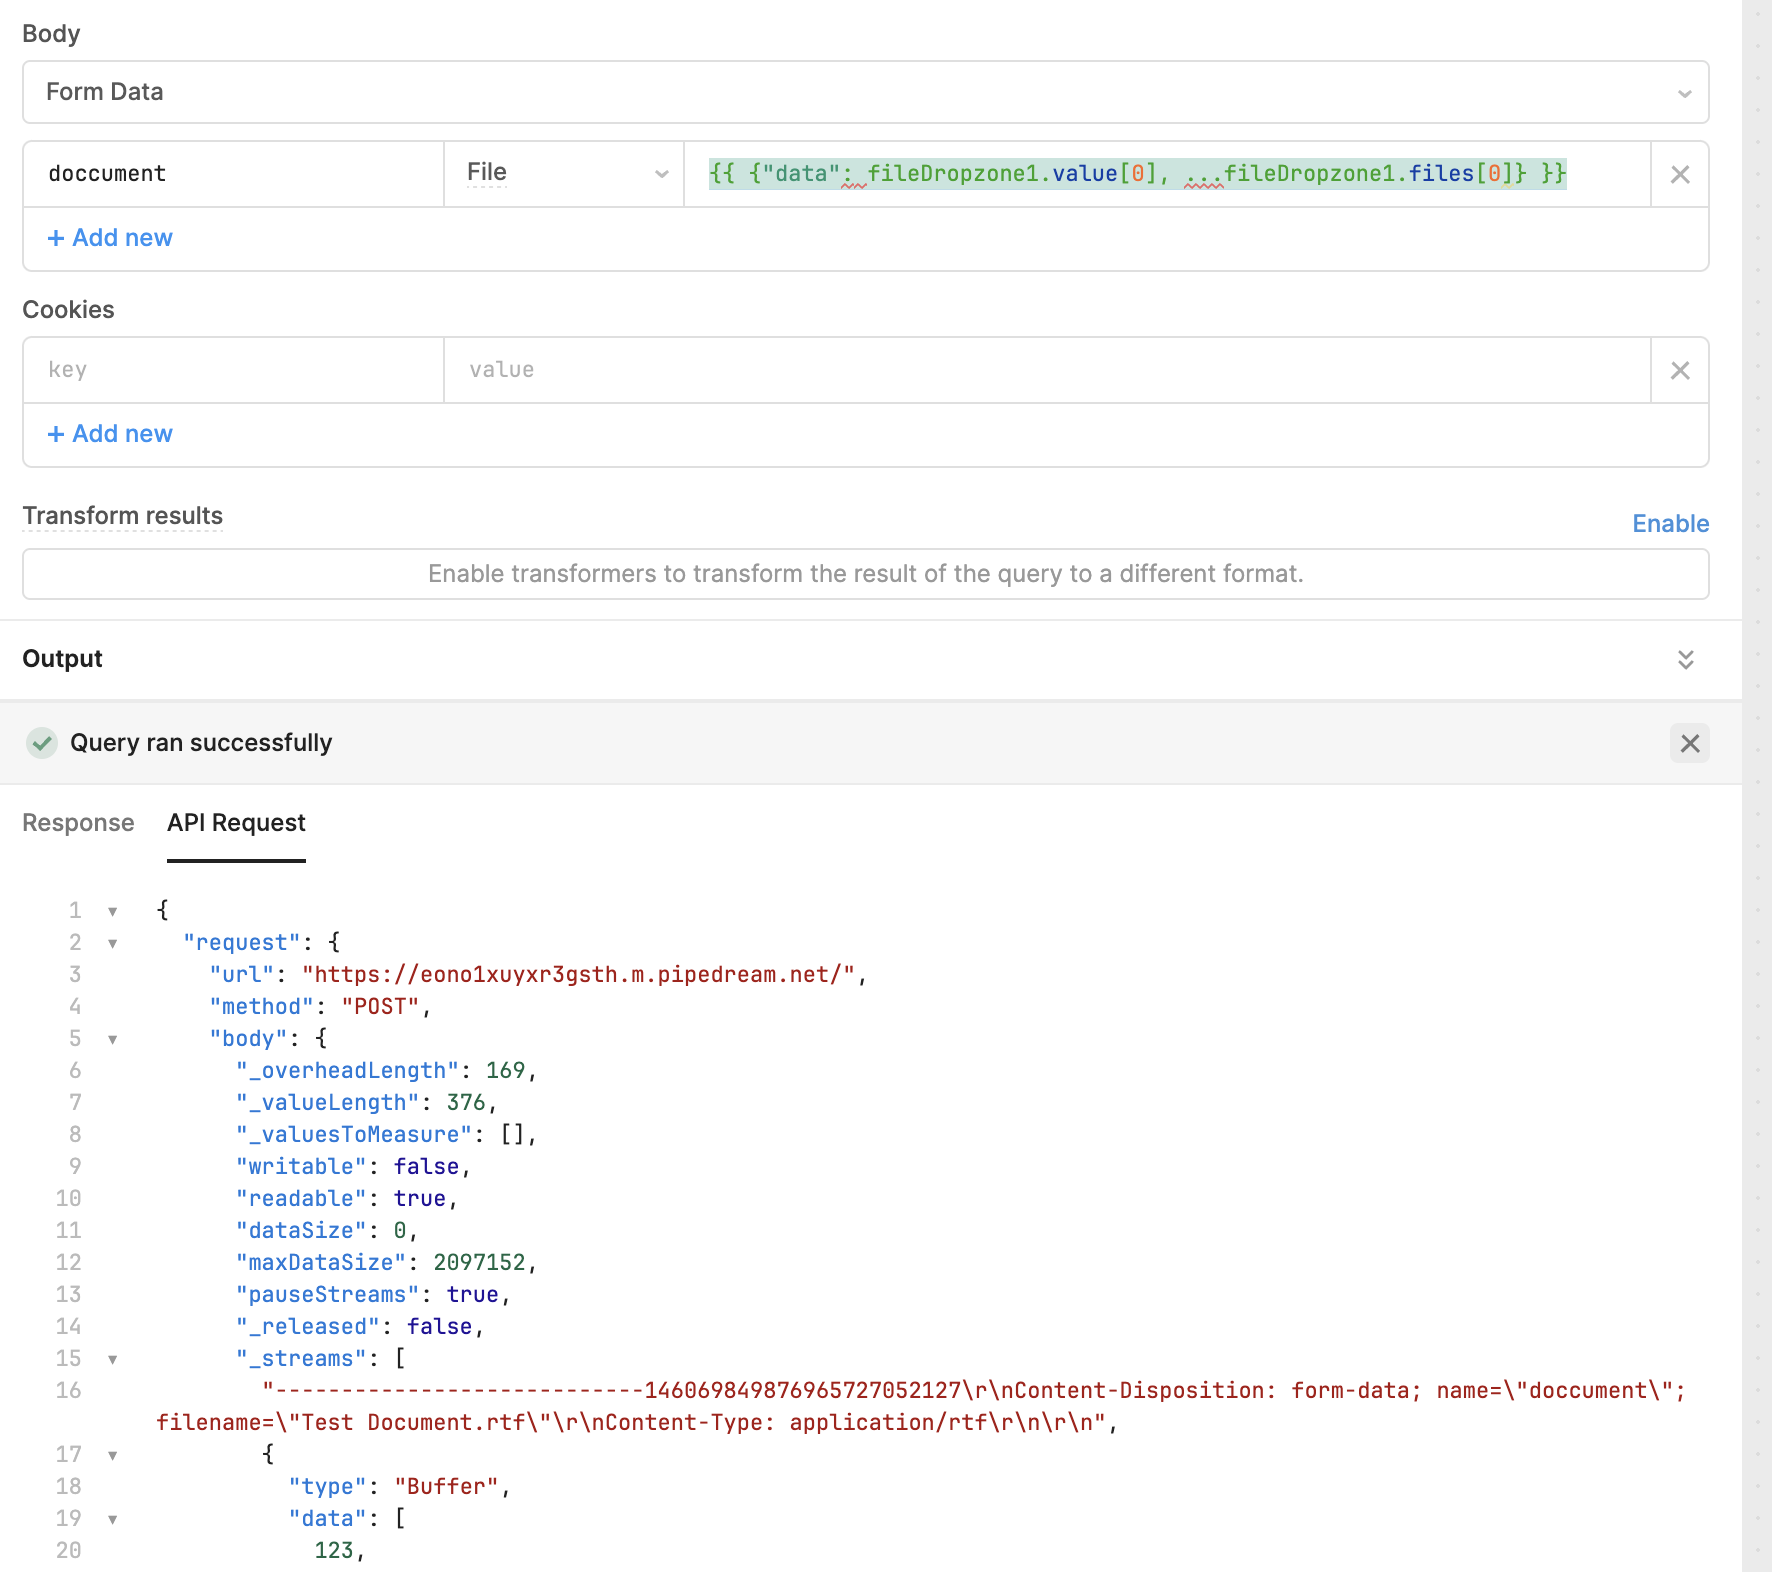The height and width of the screenshot is (1572, 1772).
Task: Open the Form Data body type dropdown
Action: pos(865,92)
